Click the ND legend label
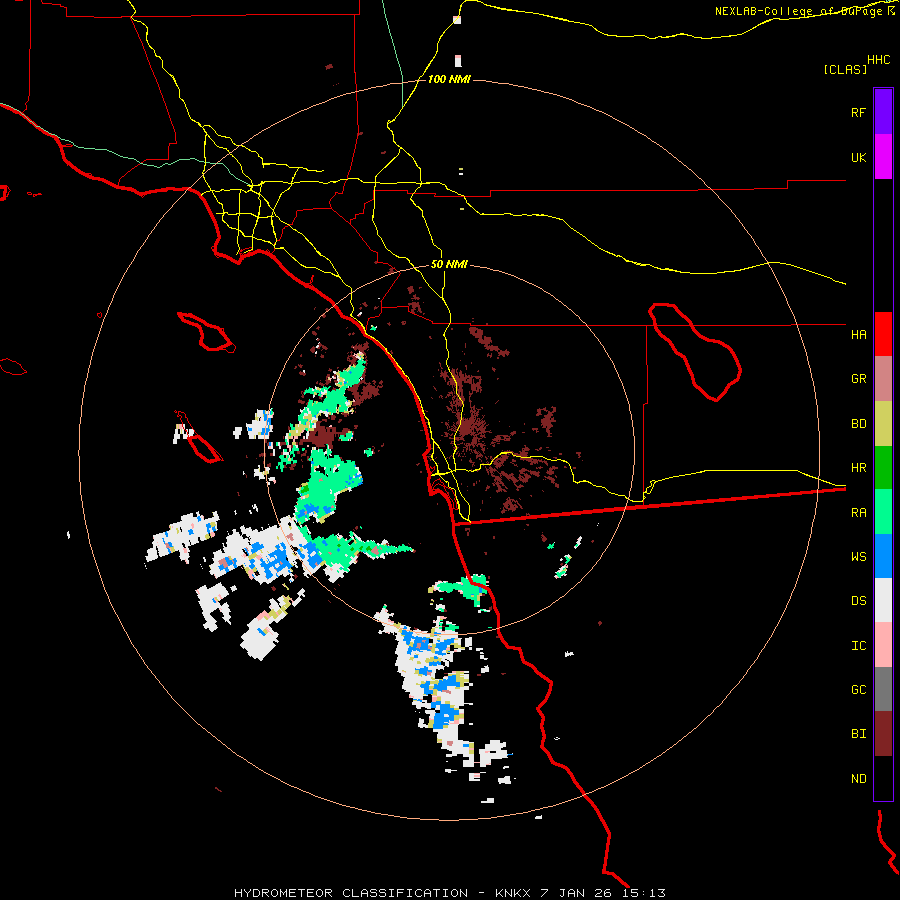 858,778
